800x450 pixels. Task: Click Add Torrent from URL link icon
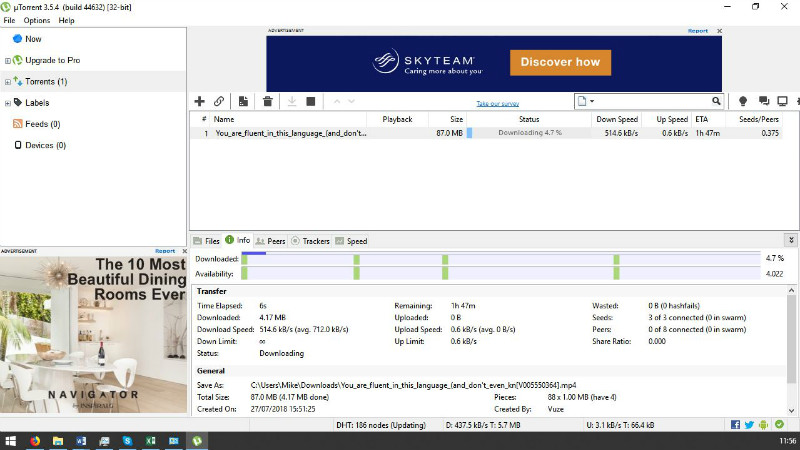point(219,101)
